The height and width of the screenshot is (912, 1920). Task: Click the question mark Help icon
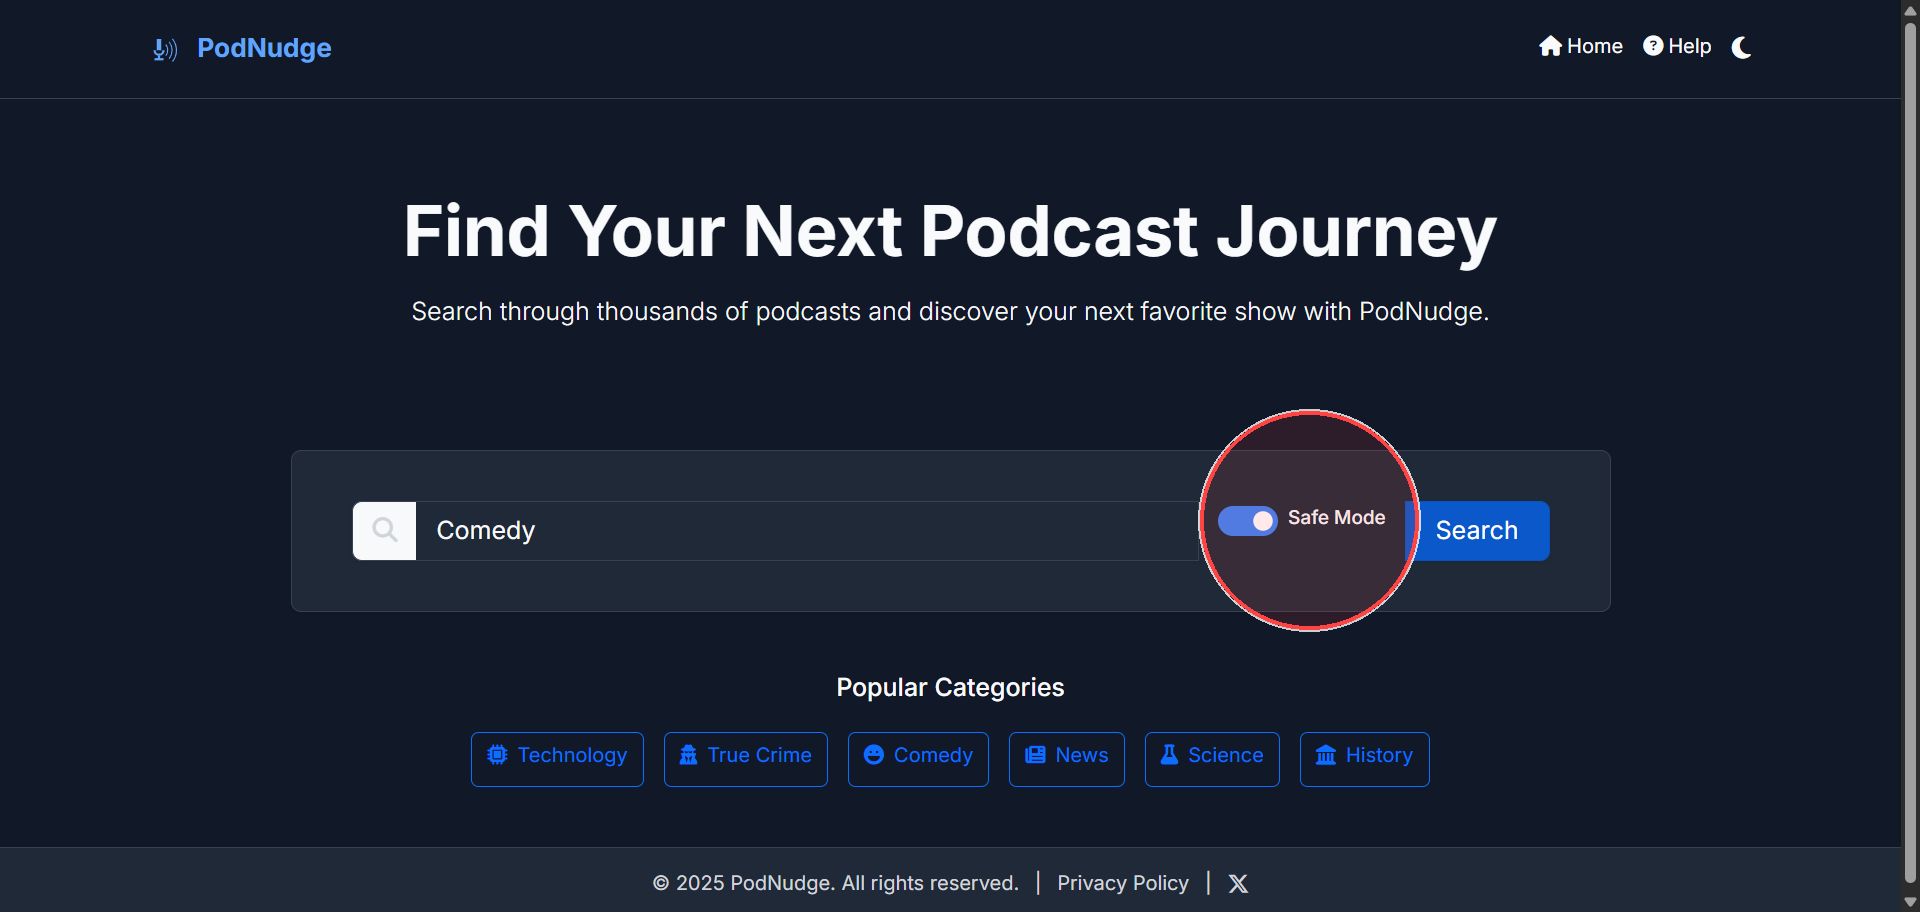pyautogui.click(x=1653, y=46)
